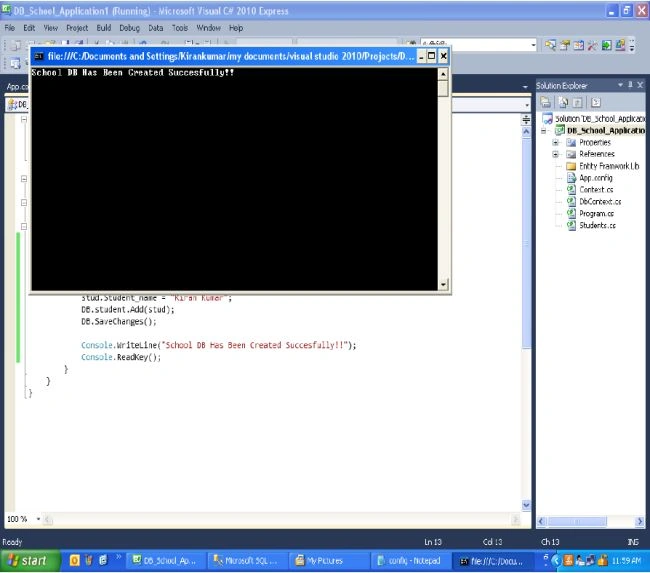Select DbContext.cs in Solution Explorer
650x573 pixels.
(x=600, y=202)
